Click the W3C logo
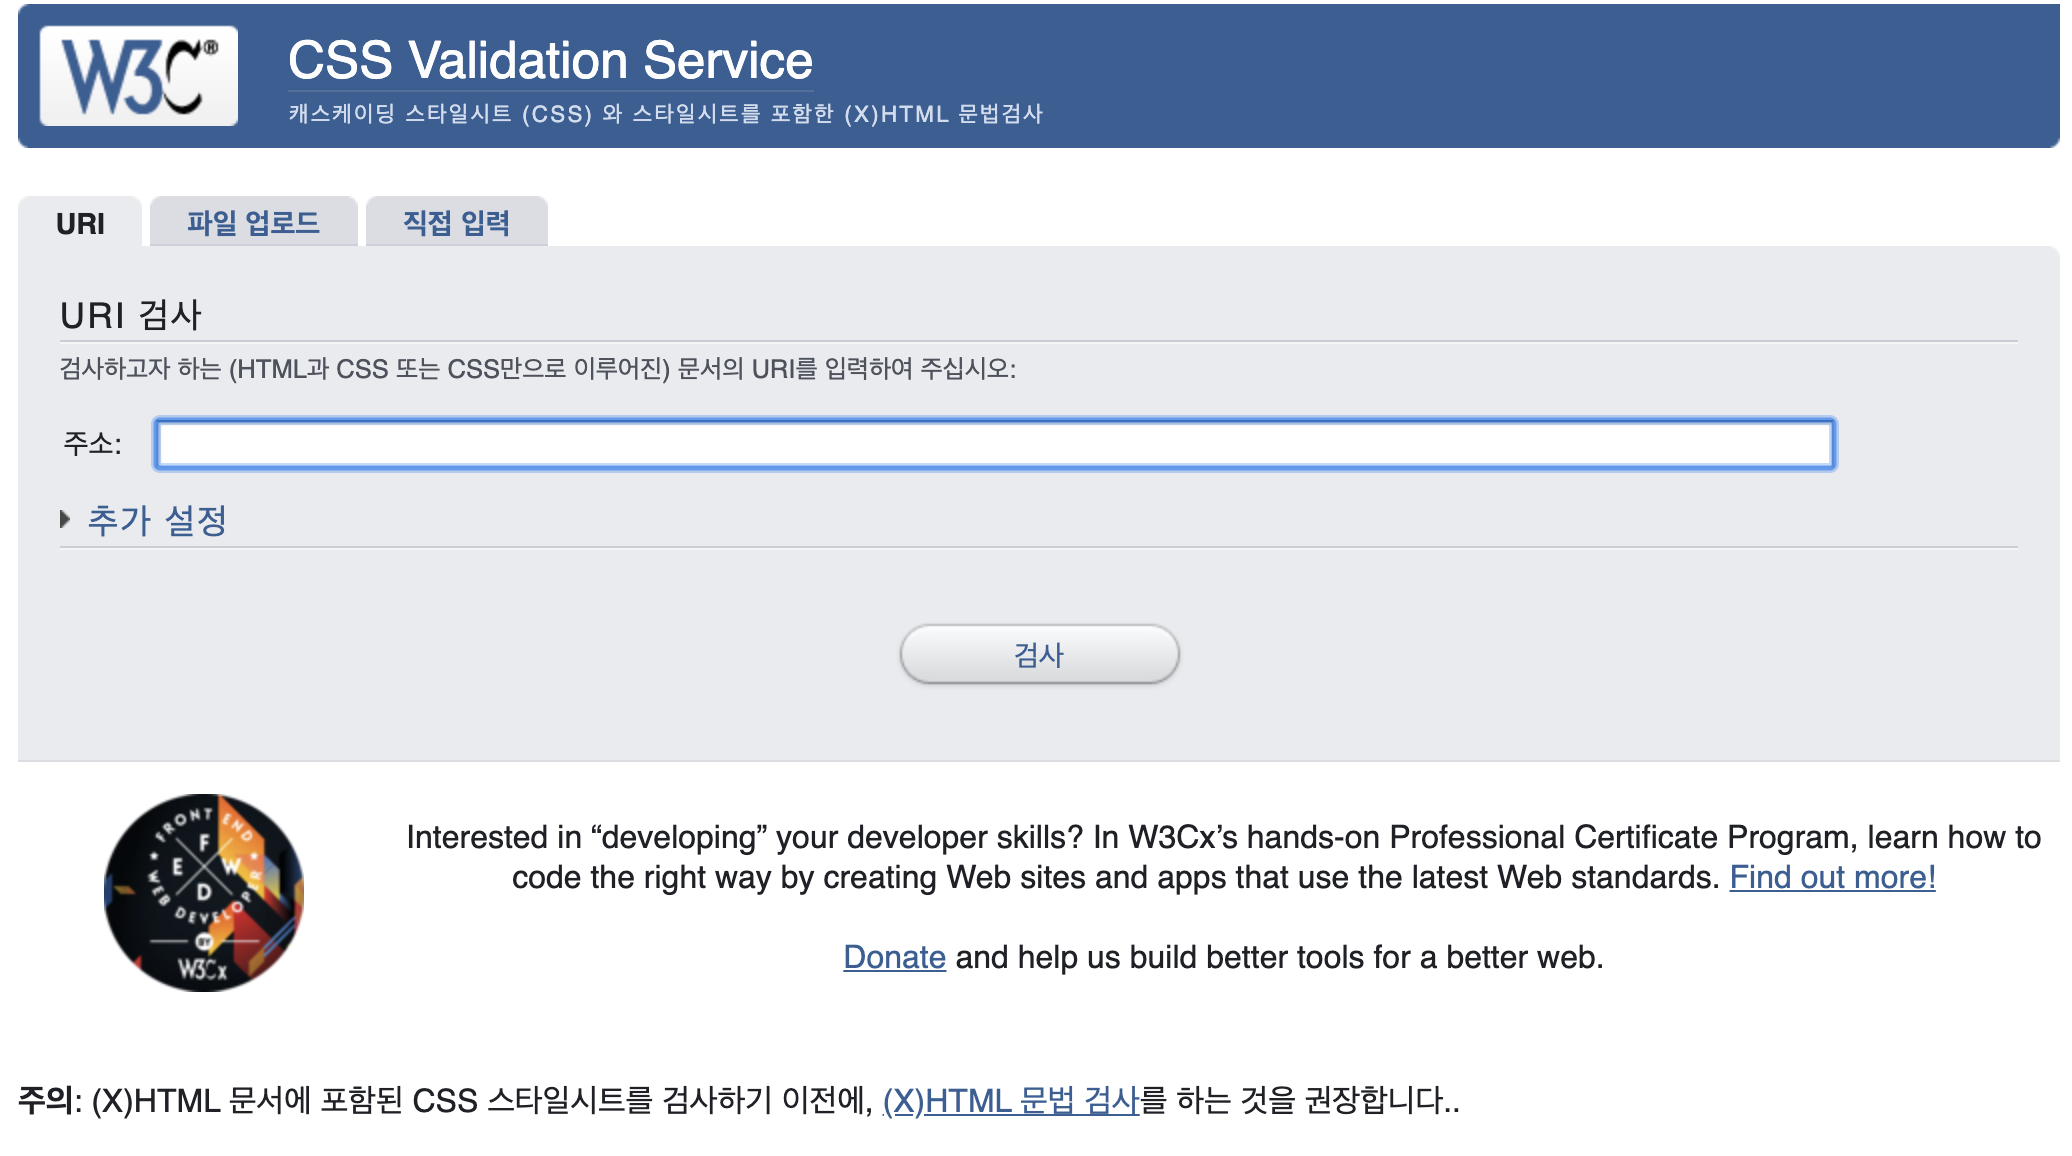This screenshot has width=2072, height=1156. click(x=139, y=76)
